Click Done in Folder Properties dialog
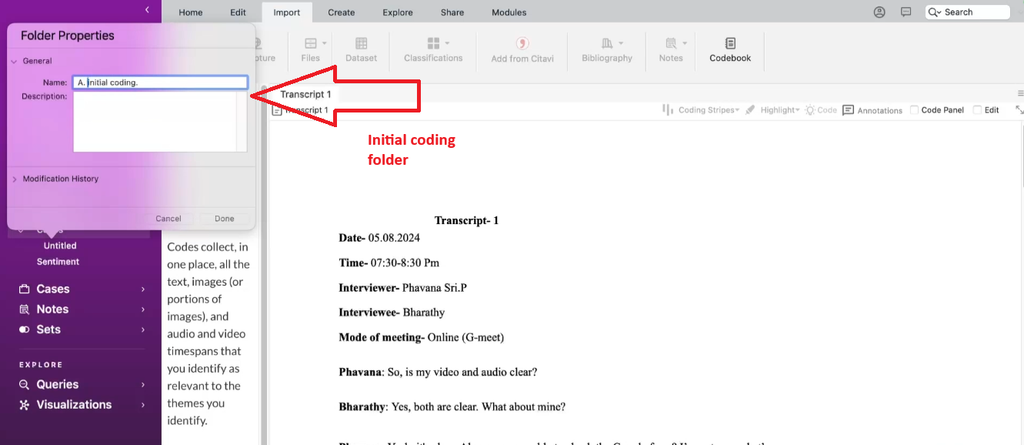The image size is (1024, 445). pos(224,219)
